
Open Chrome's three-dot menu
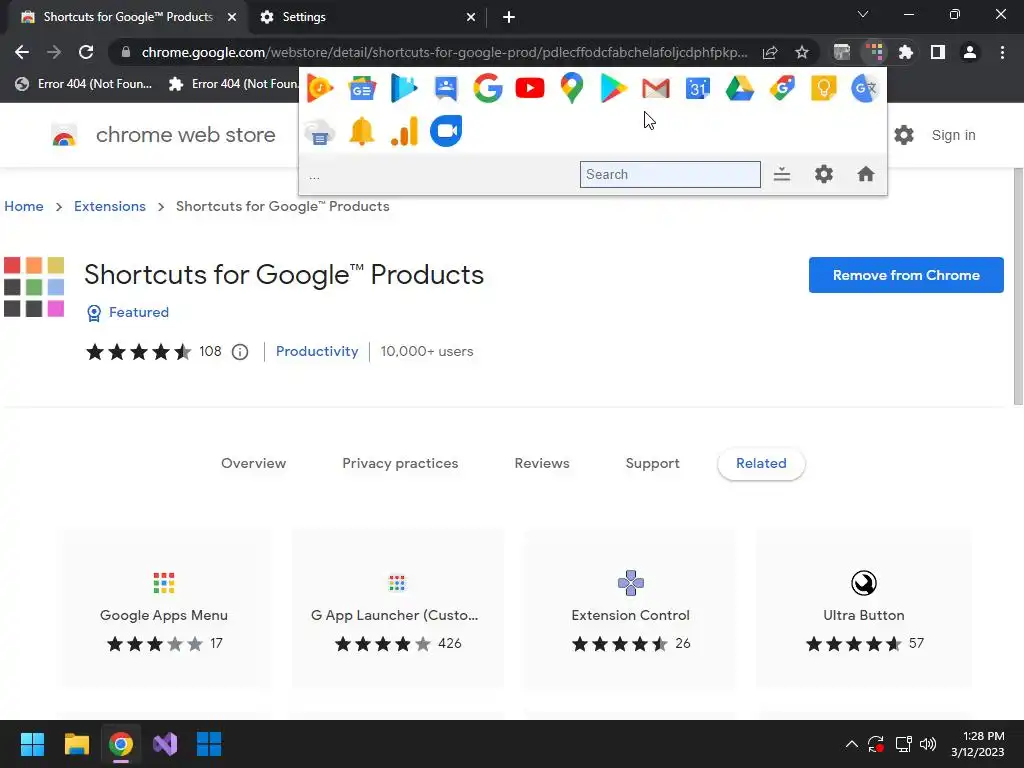[x=1002, y=53]
